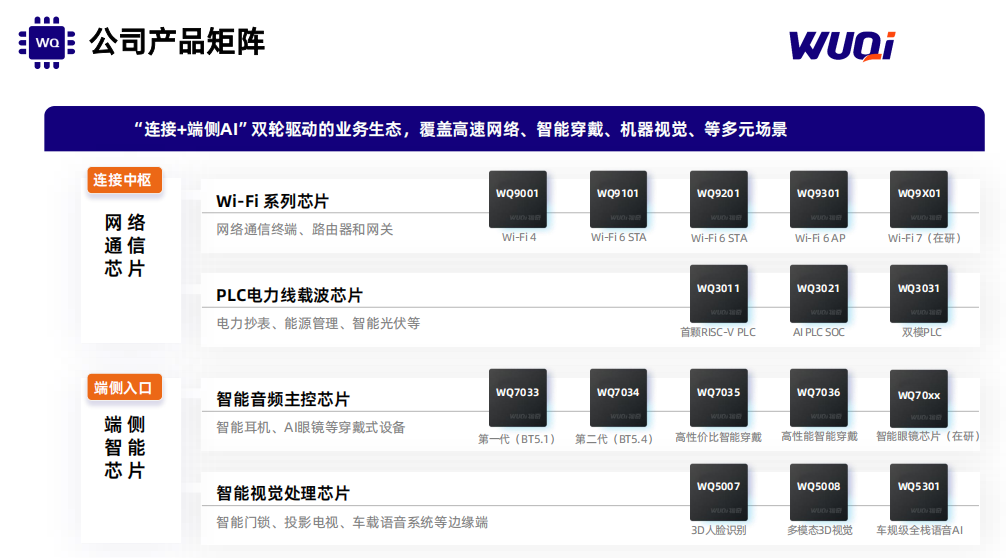The width and height of the screenshot is (1006, 558).
Task: Select the WQ7034 chip image
Action: 618,398
